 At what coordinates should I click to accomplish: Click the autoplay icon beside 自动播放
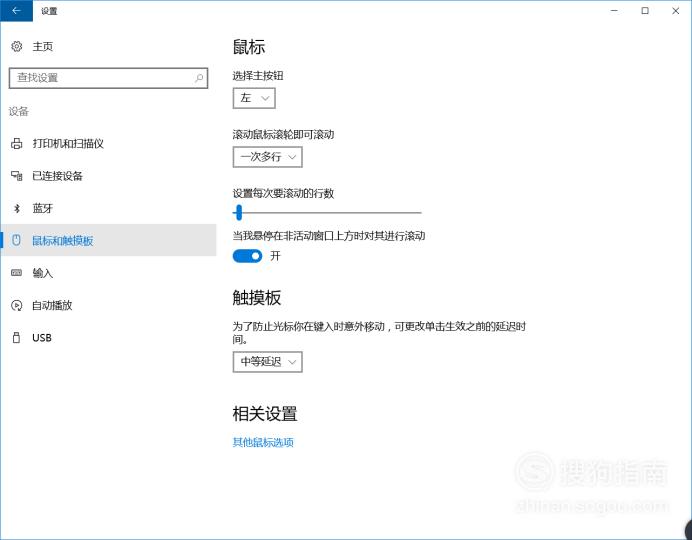(16, 305)
